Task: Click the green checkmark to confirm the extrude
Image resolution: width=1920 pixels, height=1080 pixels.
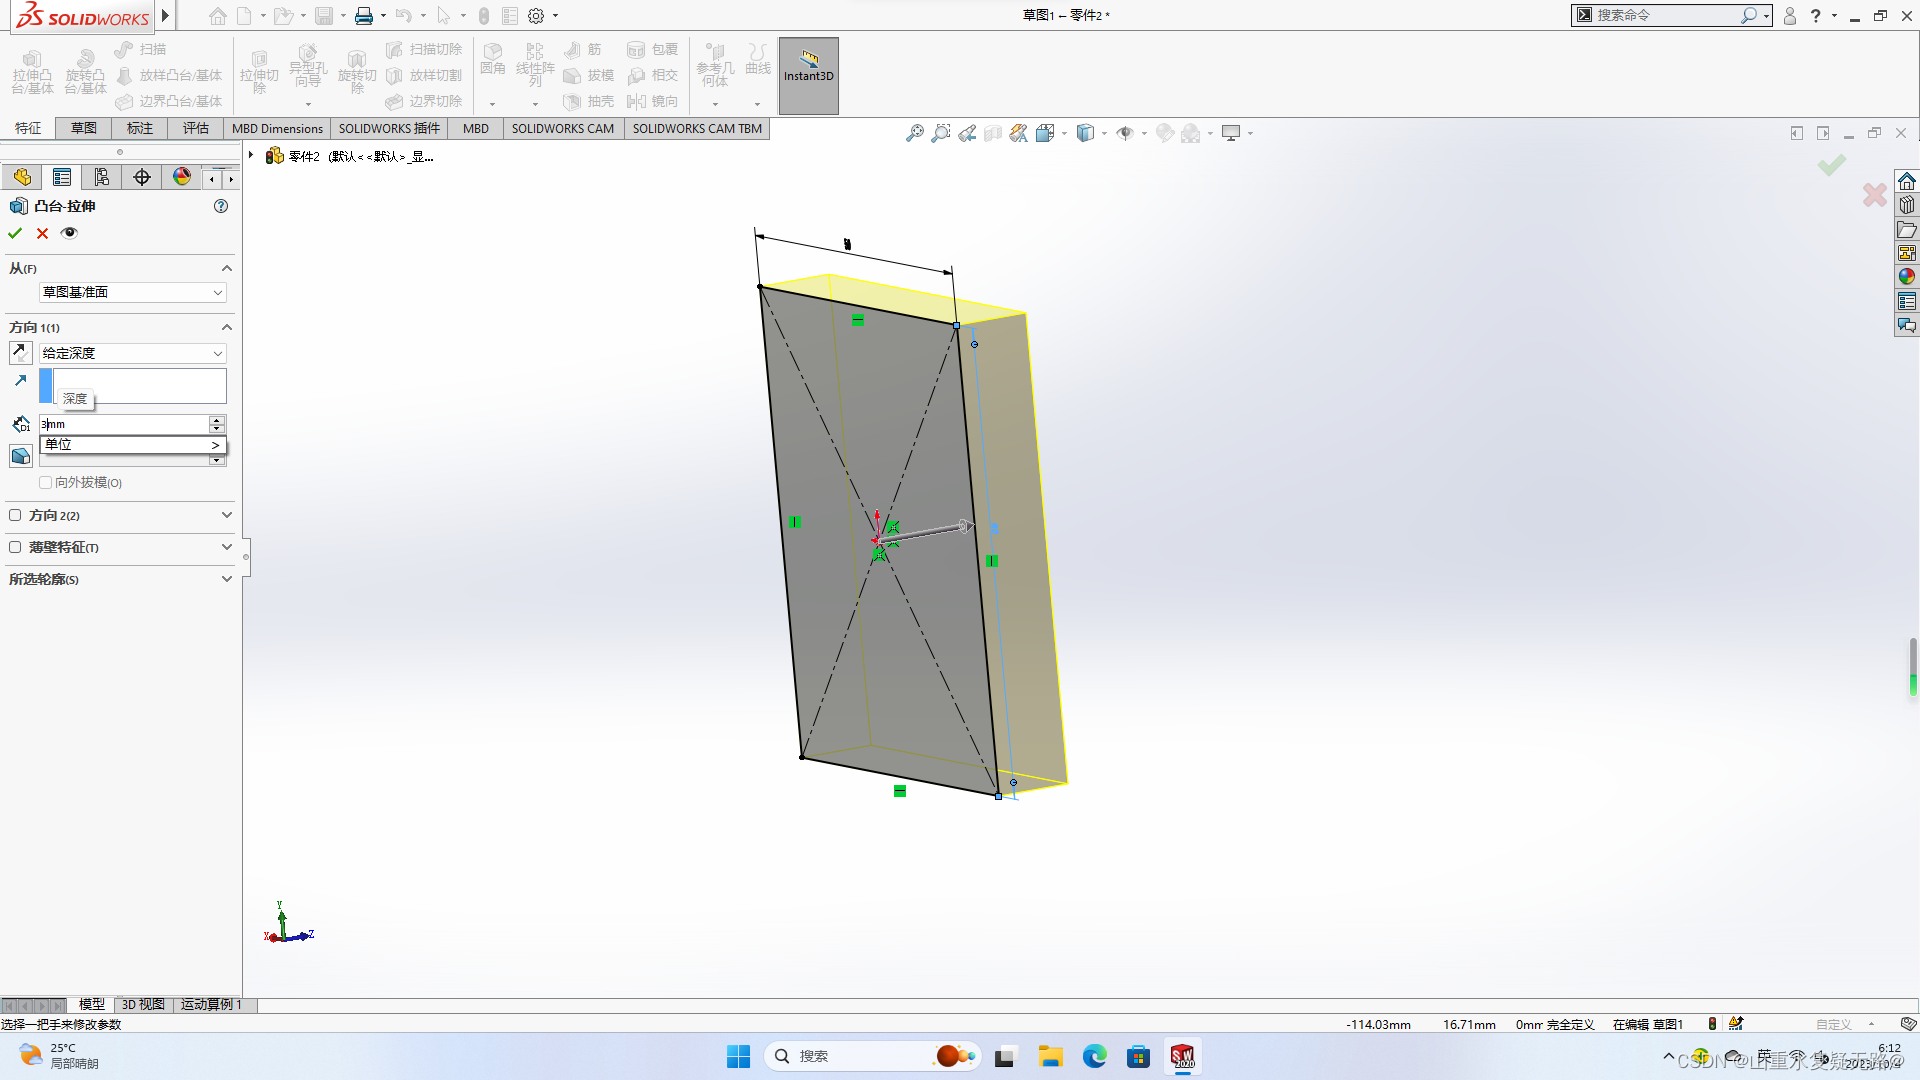Action: pos(14,232)
